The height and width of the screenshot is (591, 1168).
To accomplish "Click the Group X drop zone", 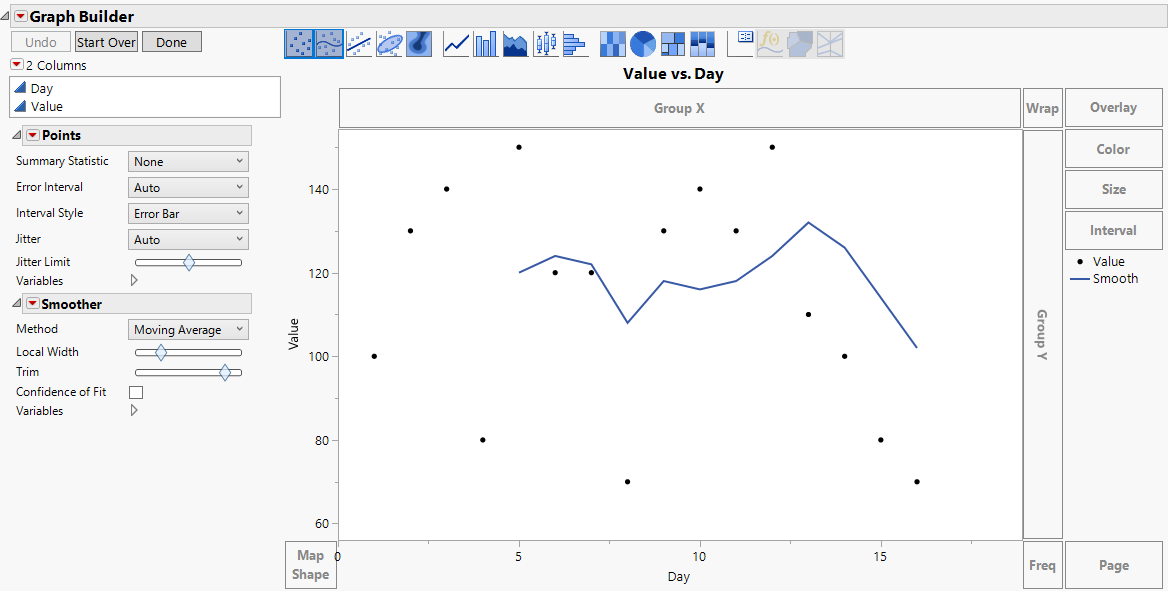I will pos(679,108).
